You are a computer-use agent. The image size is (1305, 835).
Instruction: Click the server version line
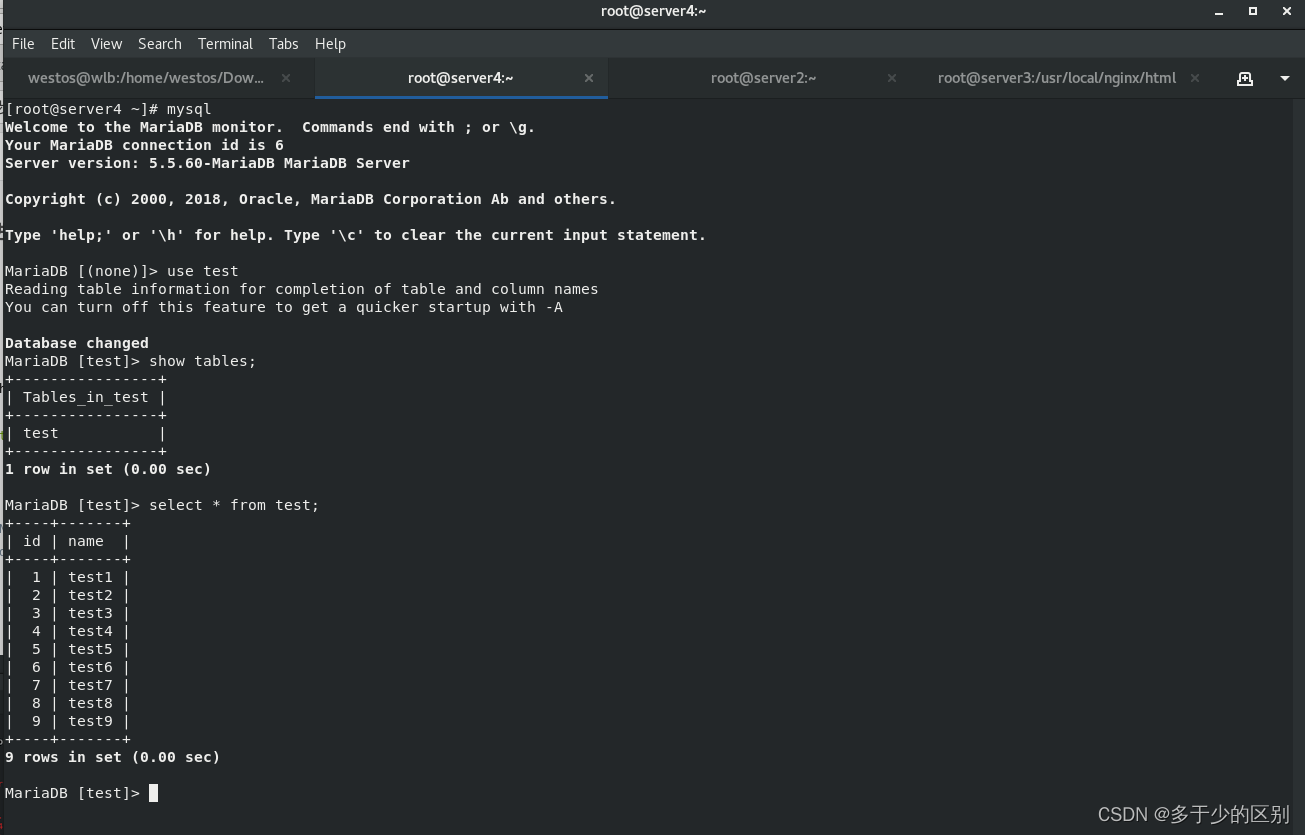coord(207,163)
